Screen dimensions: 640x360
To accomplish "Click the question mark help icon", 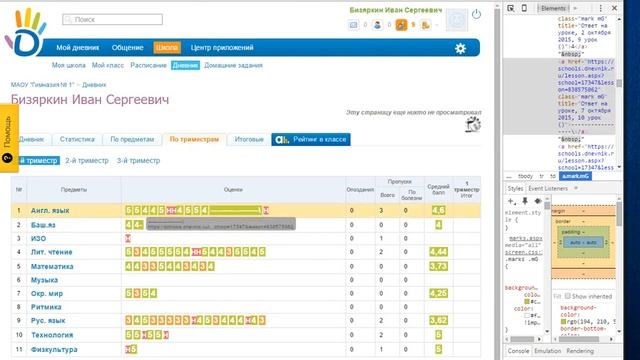I will pyautogui.click(x=7, y=158).
